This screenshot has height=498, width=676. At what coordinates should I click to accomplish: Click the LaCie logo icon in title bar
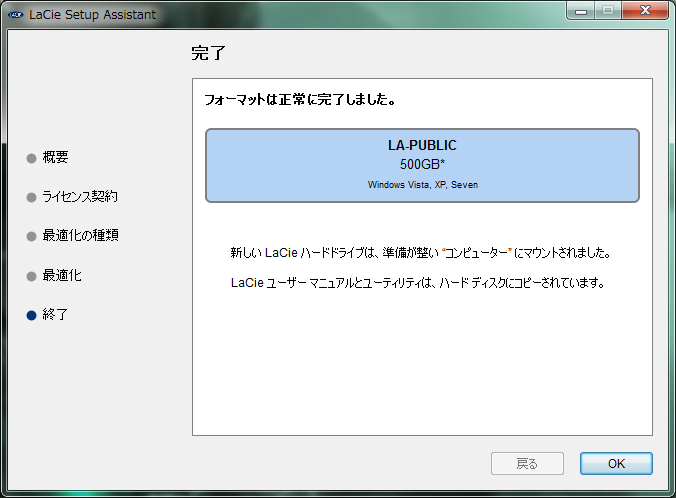pyautogui.click(x=16, y=15)
